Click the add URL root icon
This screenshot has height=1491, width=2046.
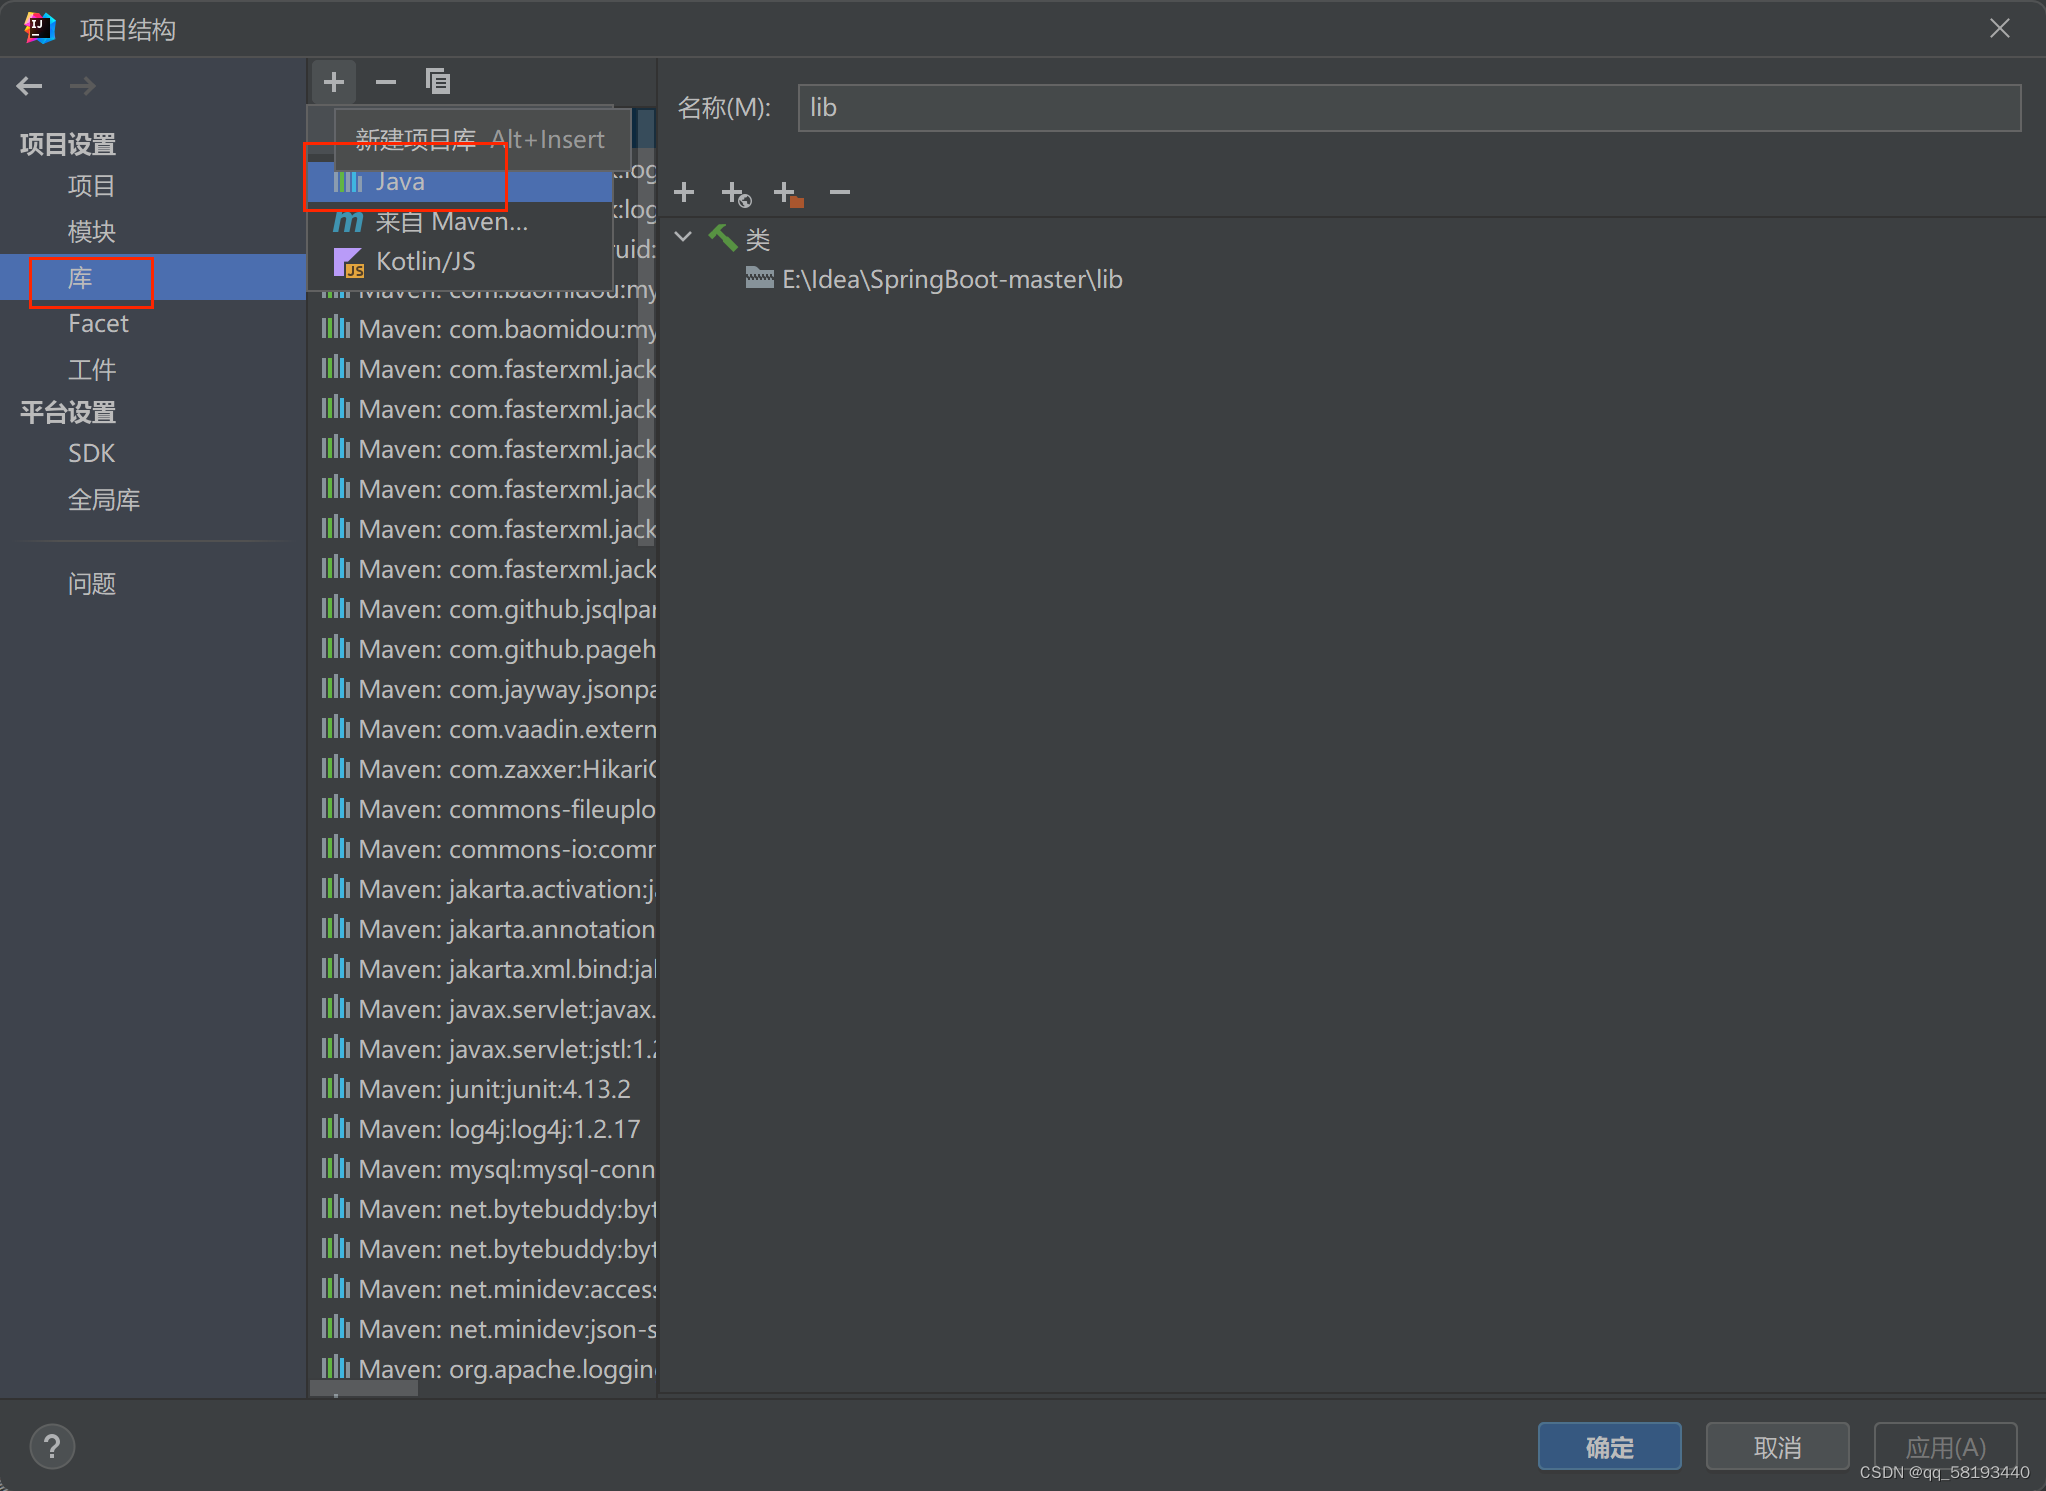736,193
